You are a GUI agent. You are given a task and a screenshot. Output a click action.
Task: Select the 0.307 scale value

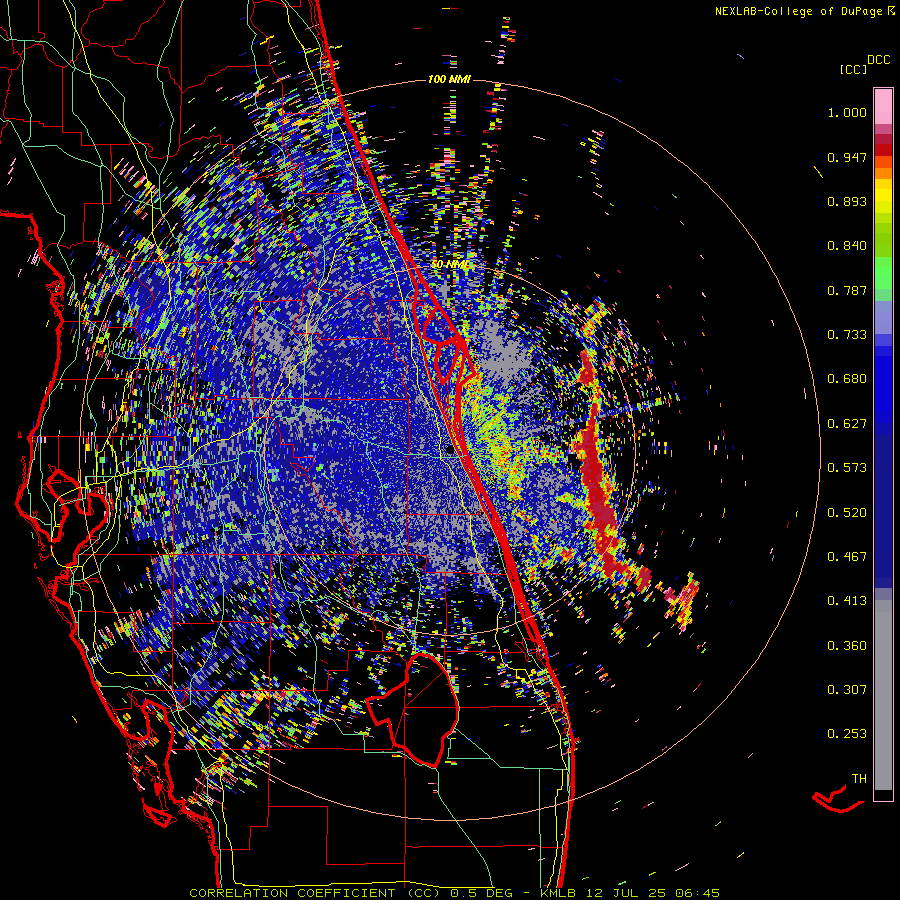[x=847, y=690]
